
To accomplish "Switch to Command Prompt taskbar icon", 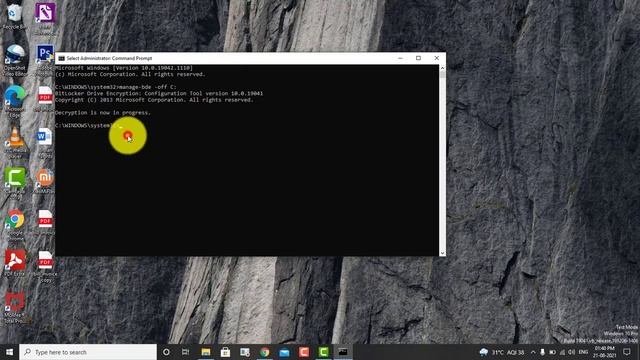I will pos(343,352).
